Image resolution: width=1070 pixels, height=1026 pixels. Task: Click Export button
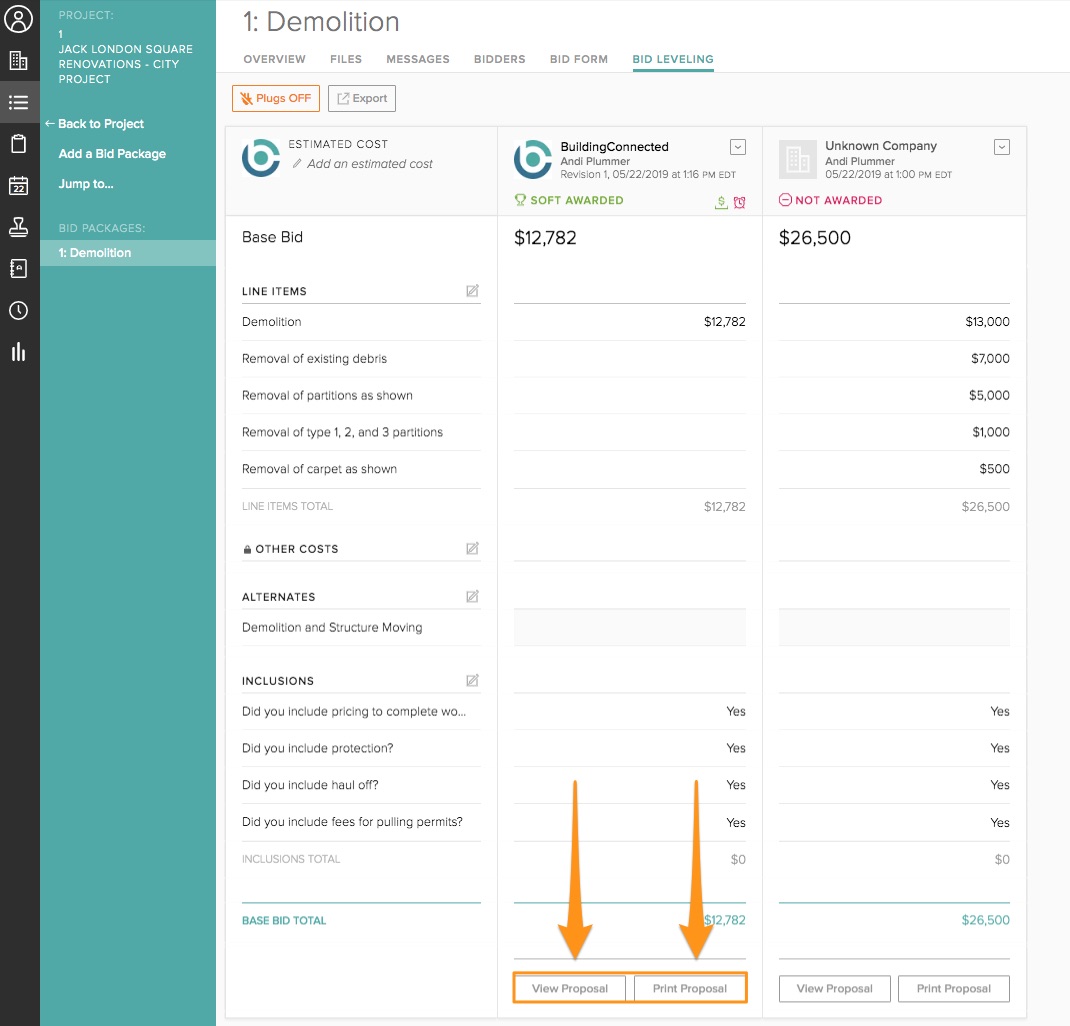(x=362, y=98)
